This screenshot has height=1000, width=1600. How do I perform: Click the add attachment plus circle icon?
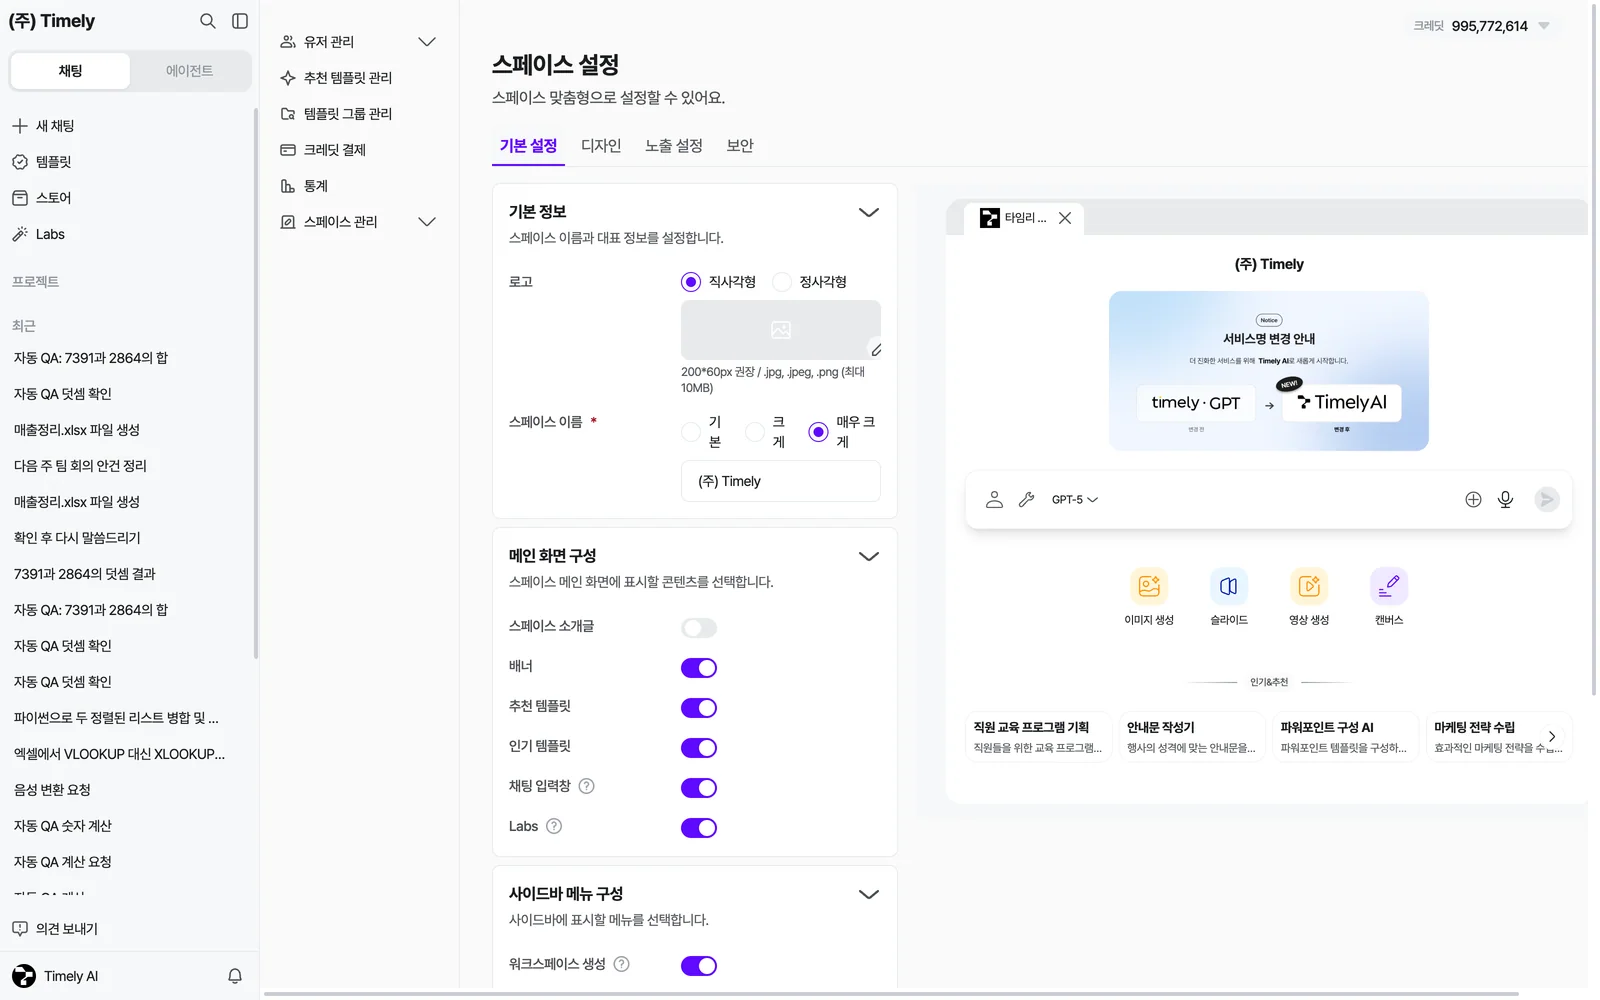click(1473, 499)
